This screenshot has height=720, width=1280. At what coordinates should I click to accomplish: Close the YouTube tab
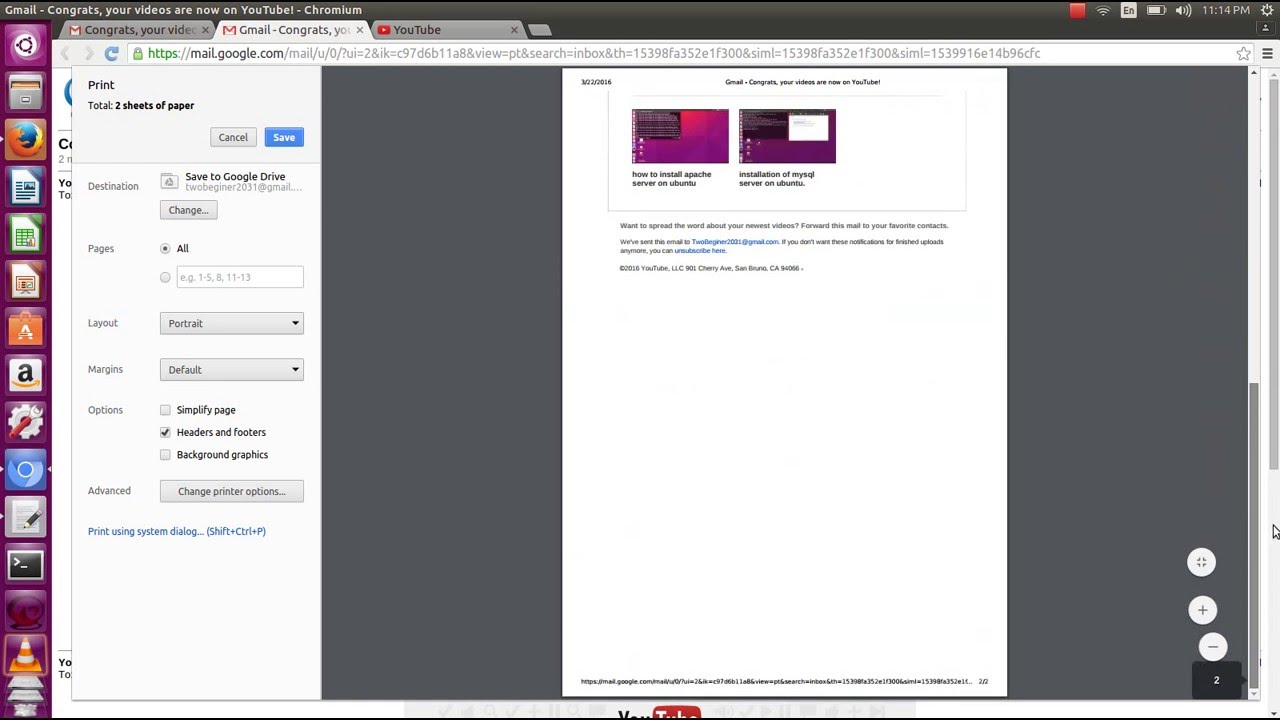pyautogui.click(x=514, y=30)
